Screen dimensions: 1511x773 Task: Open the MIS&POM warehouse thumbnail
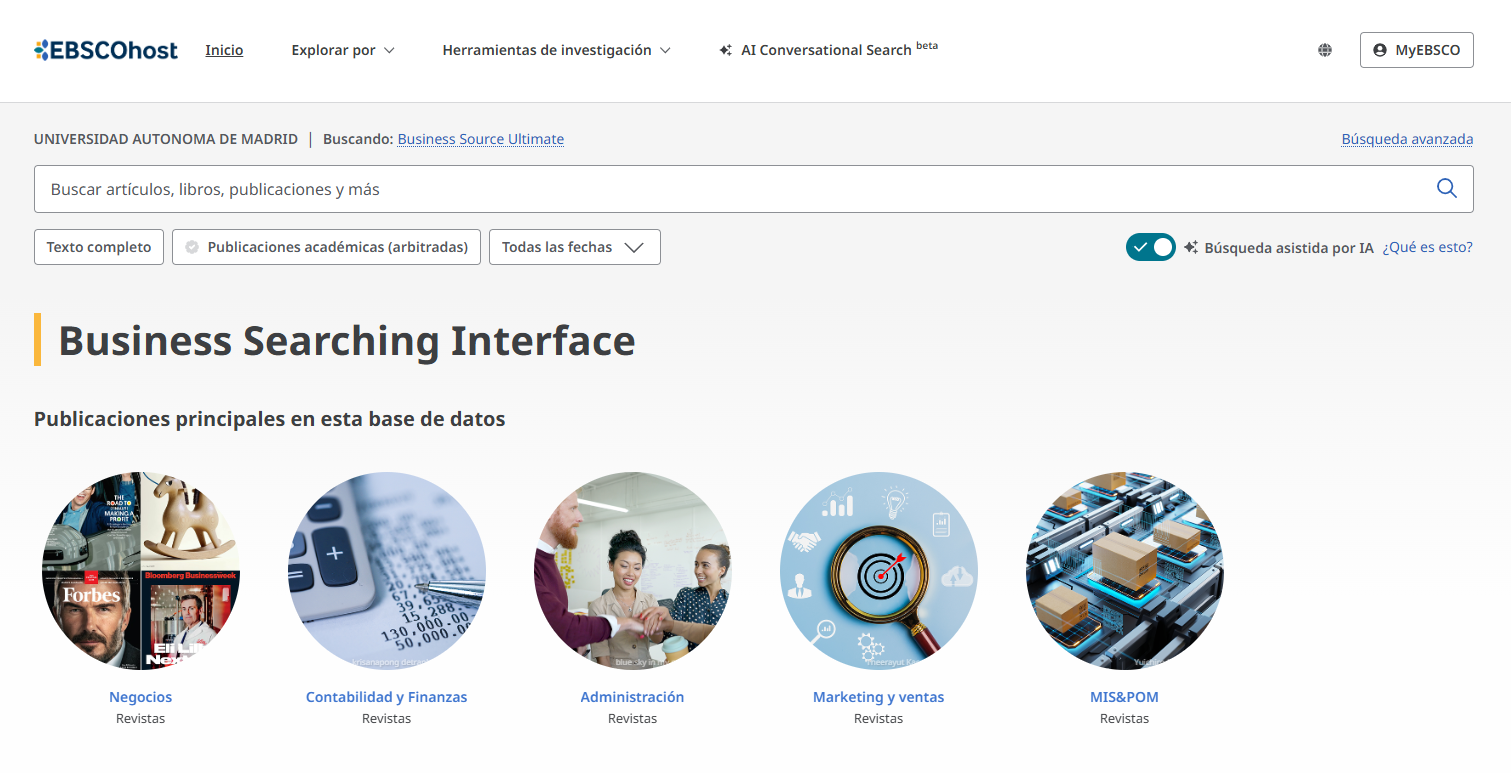tap(1125, 571)
